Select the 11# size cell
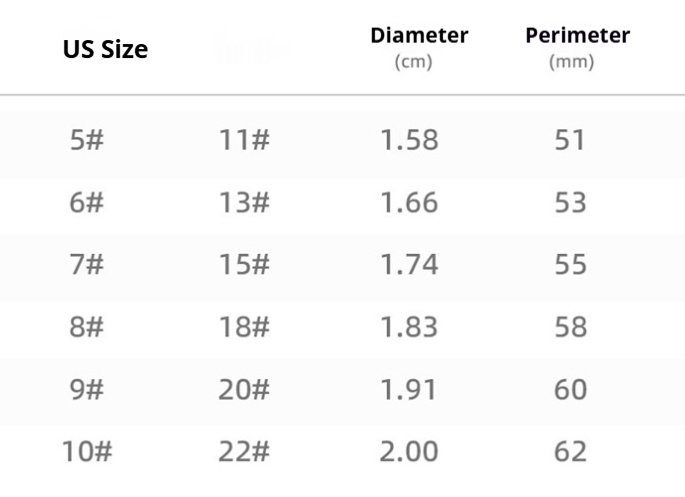The image size is (685, 497). (244, 140)
